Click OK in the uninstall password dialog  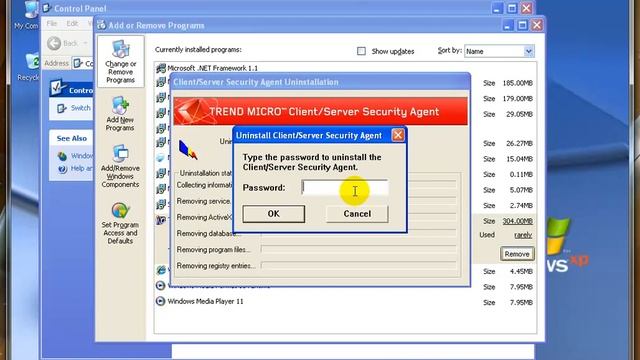pyautogui.click(x=273, y=214)
